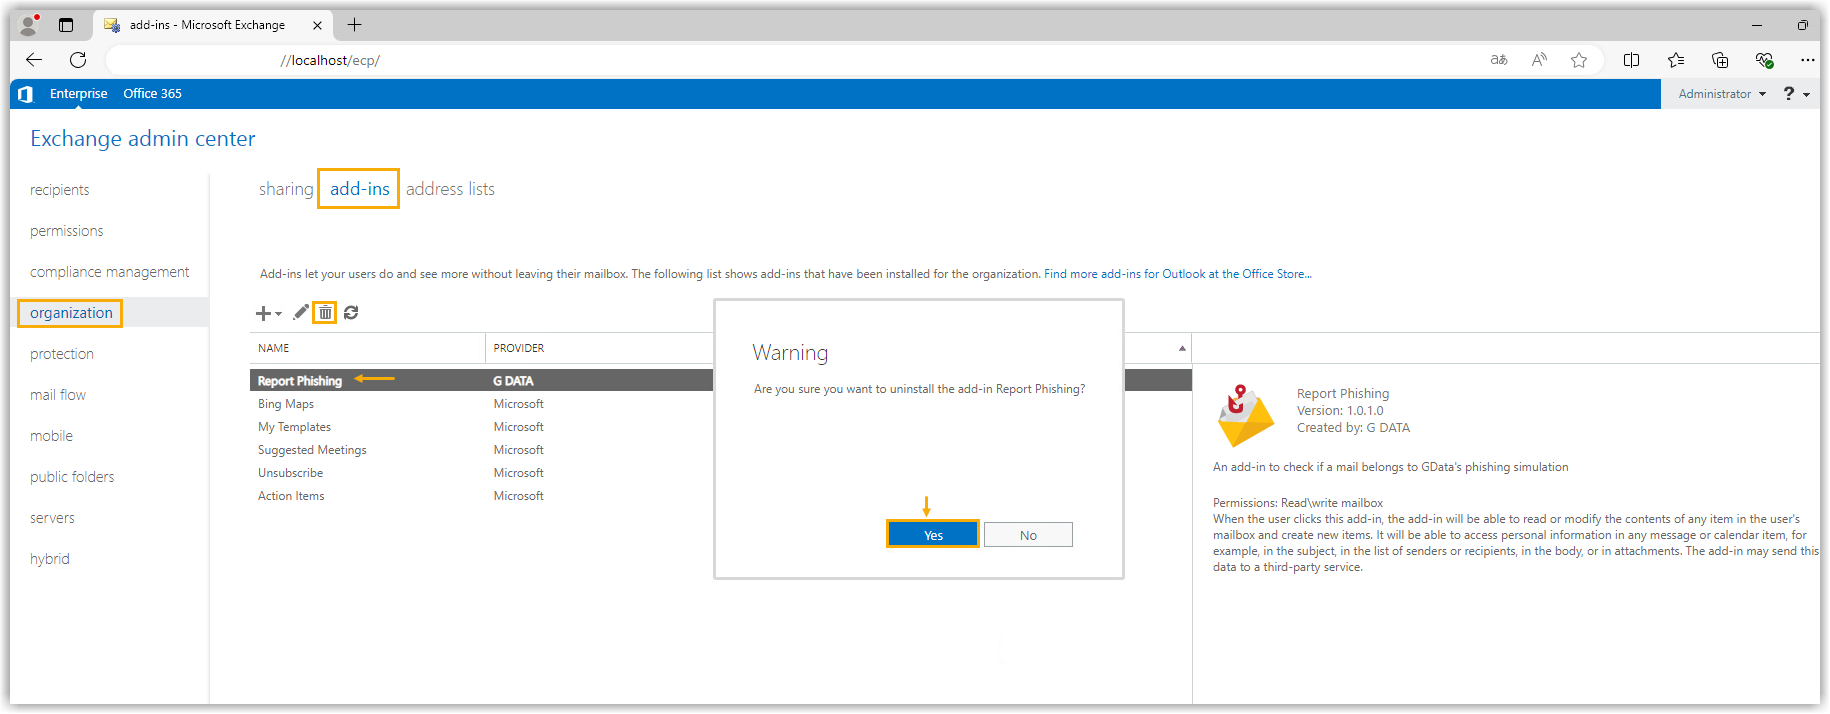
Task: Open public folders in the left navigation
Action: click(x=72, y=477)
